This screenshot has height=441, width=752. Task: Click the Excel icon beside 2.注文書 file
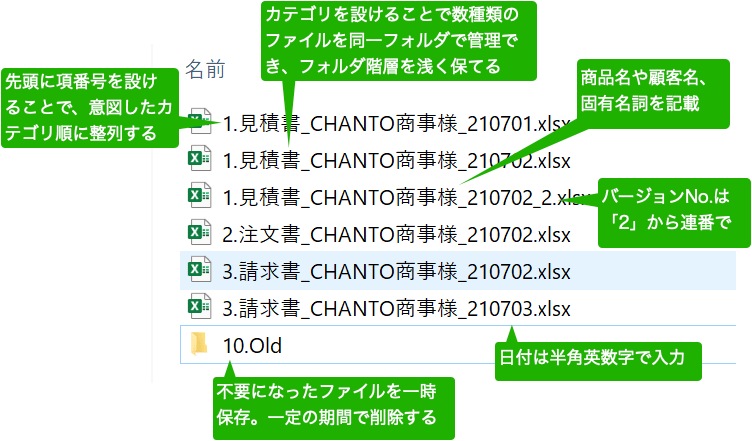(199, 232)
